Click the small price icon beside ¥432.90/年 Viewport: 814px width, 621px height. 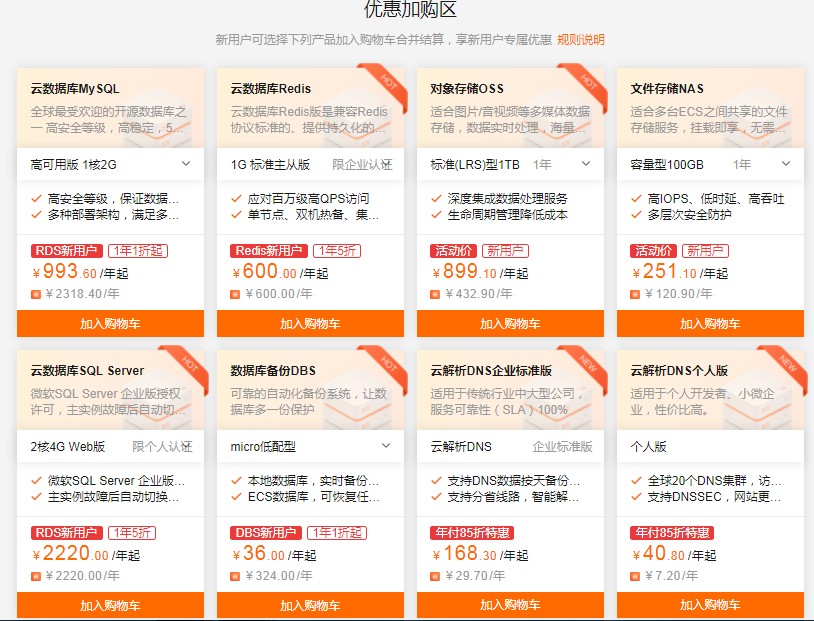435,294
